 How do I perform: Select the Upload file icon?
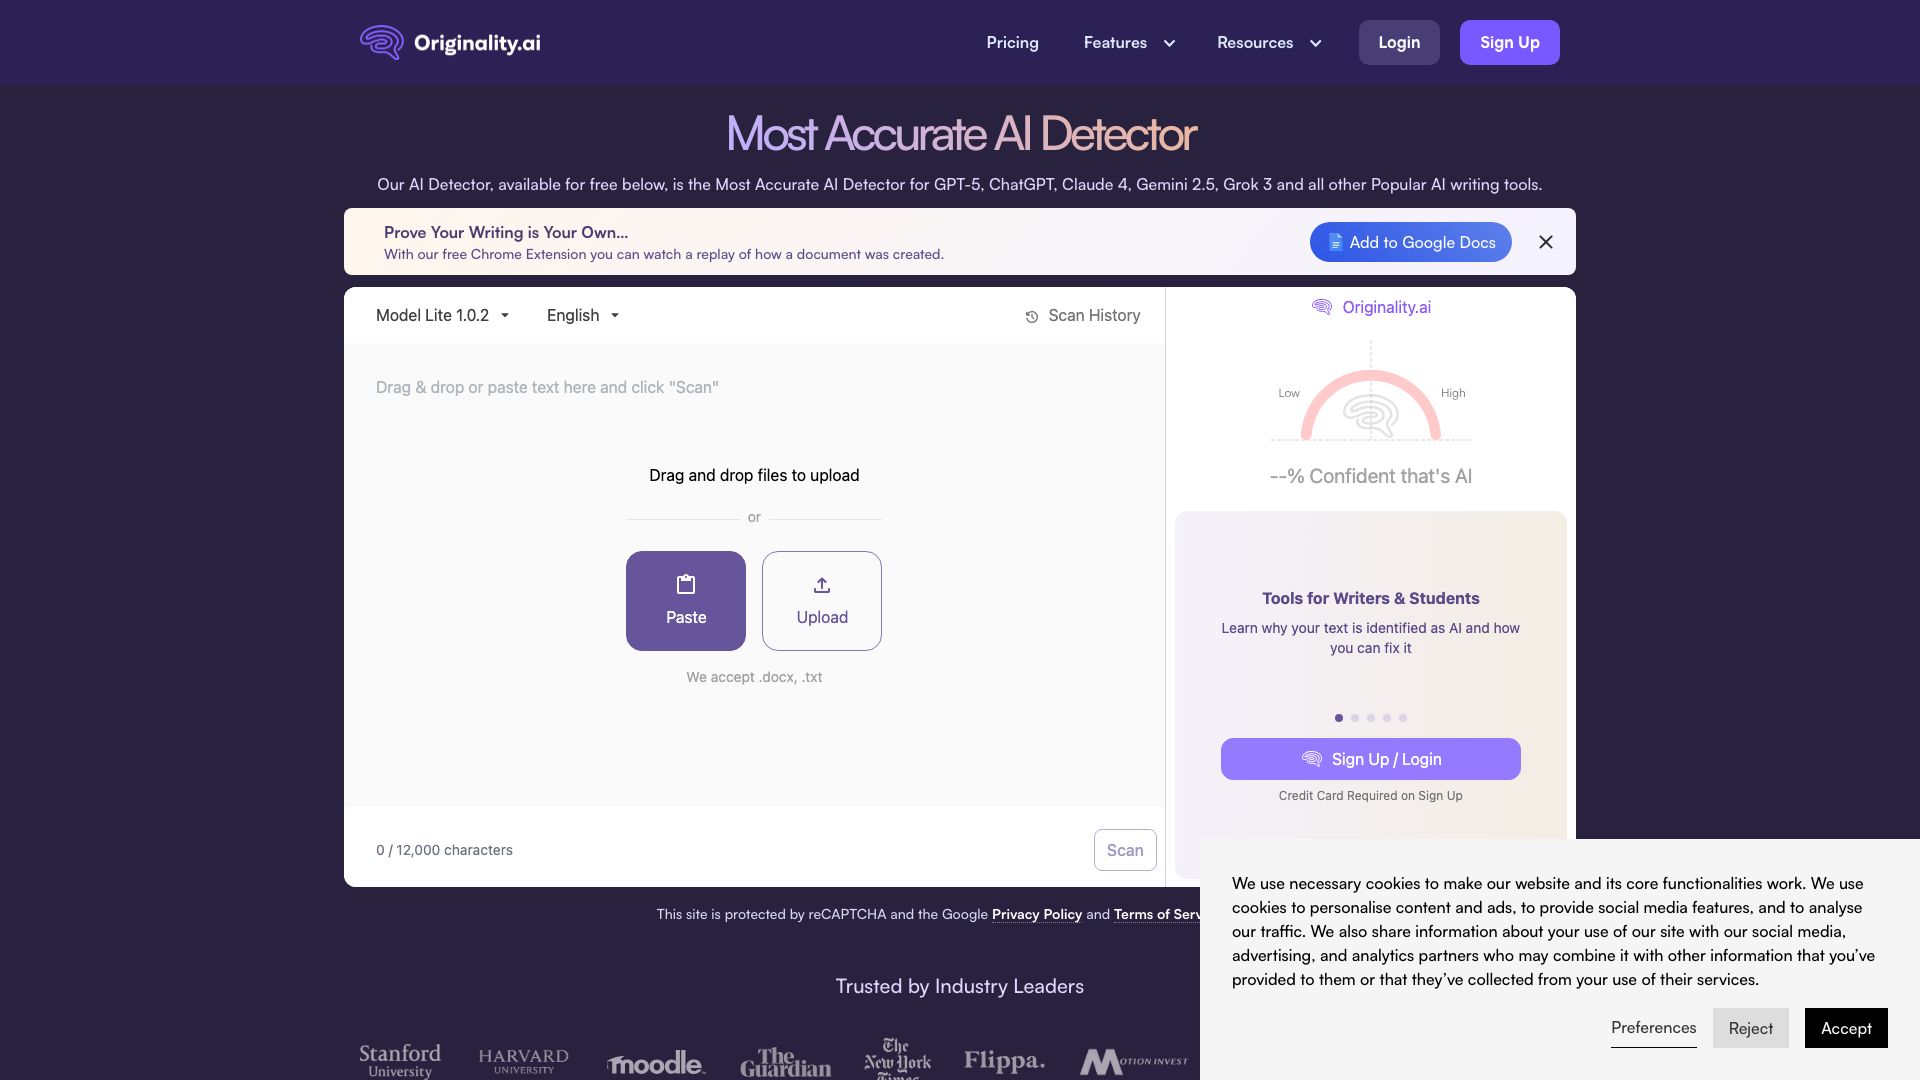coord(821,585)
